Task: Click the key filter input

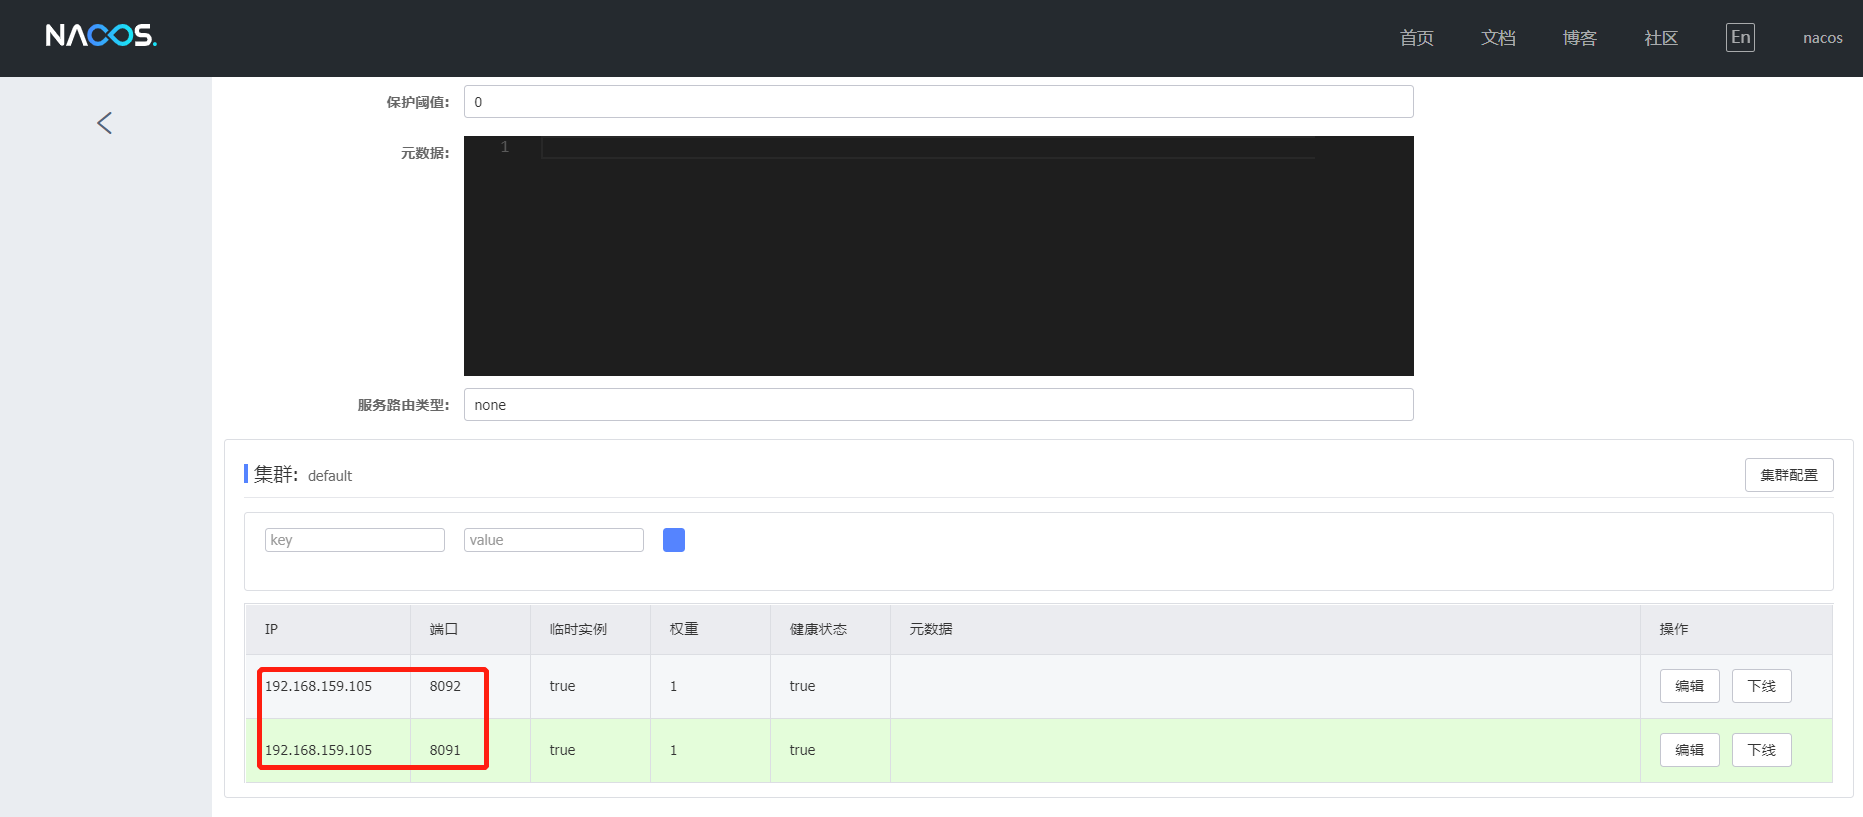Action: click(x=354, y=540)
